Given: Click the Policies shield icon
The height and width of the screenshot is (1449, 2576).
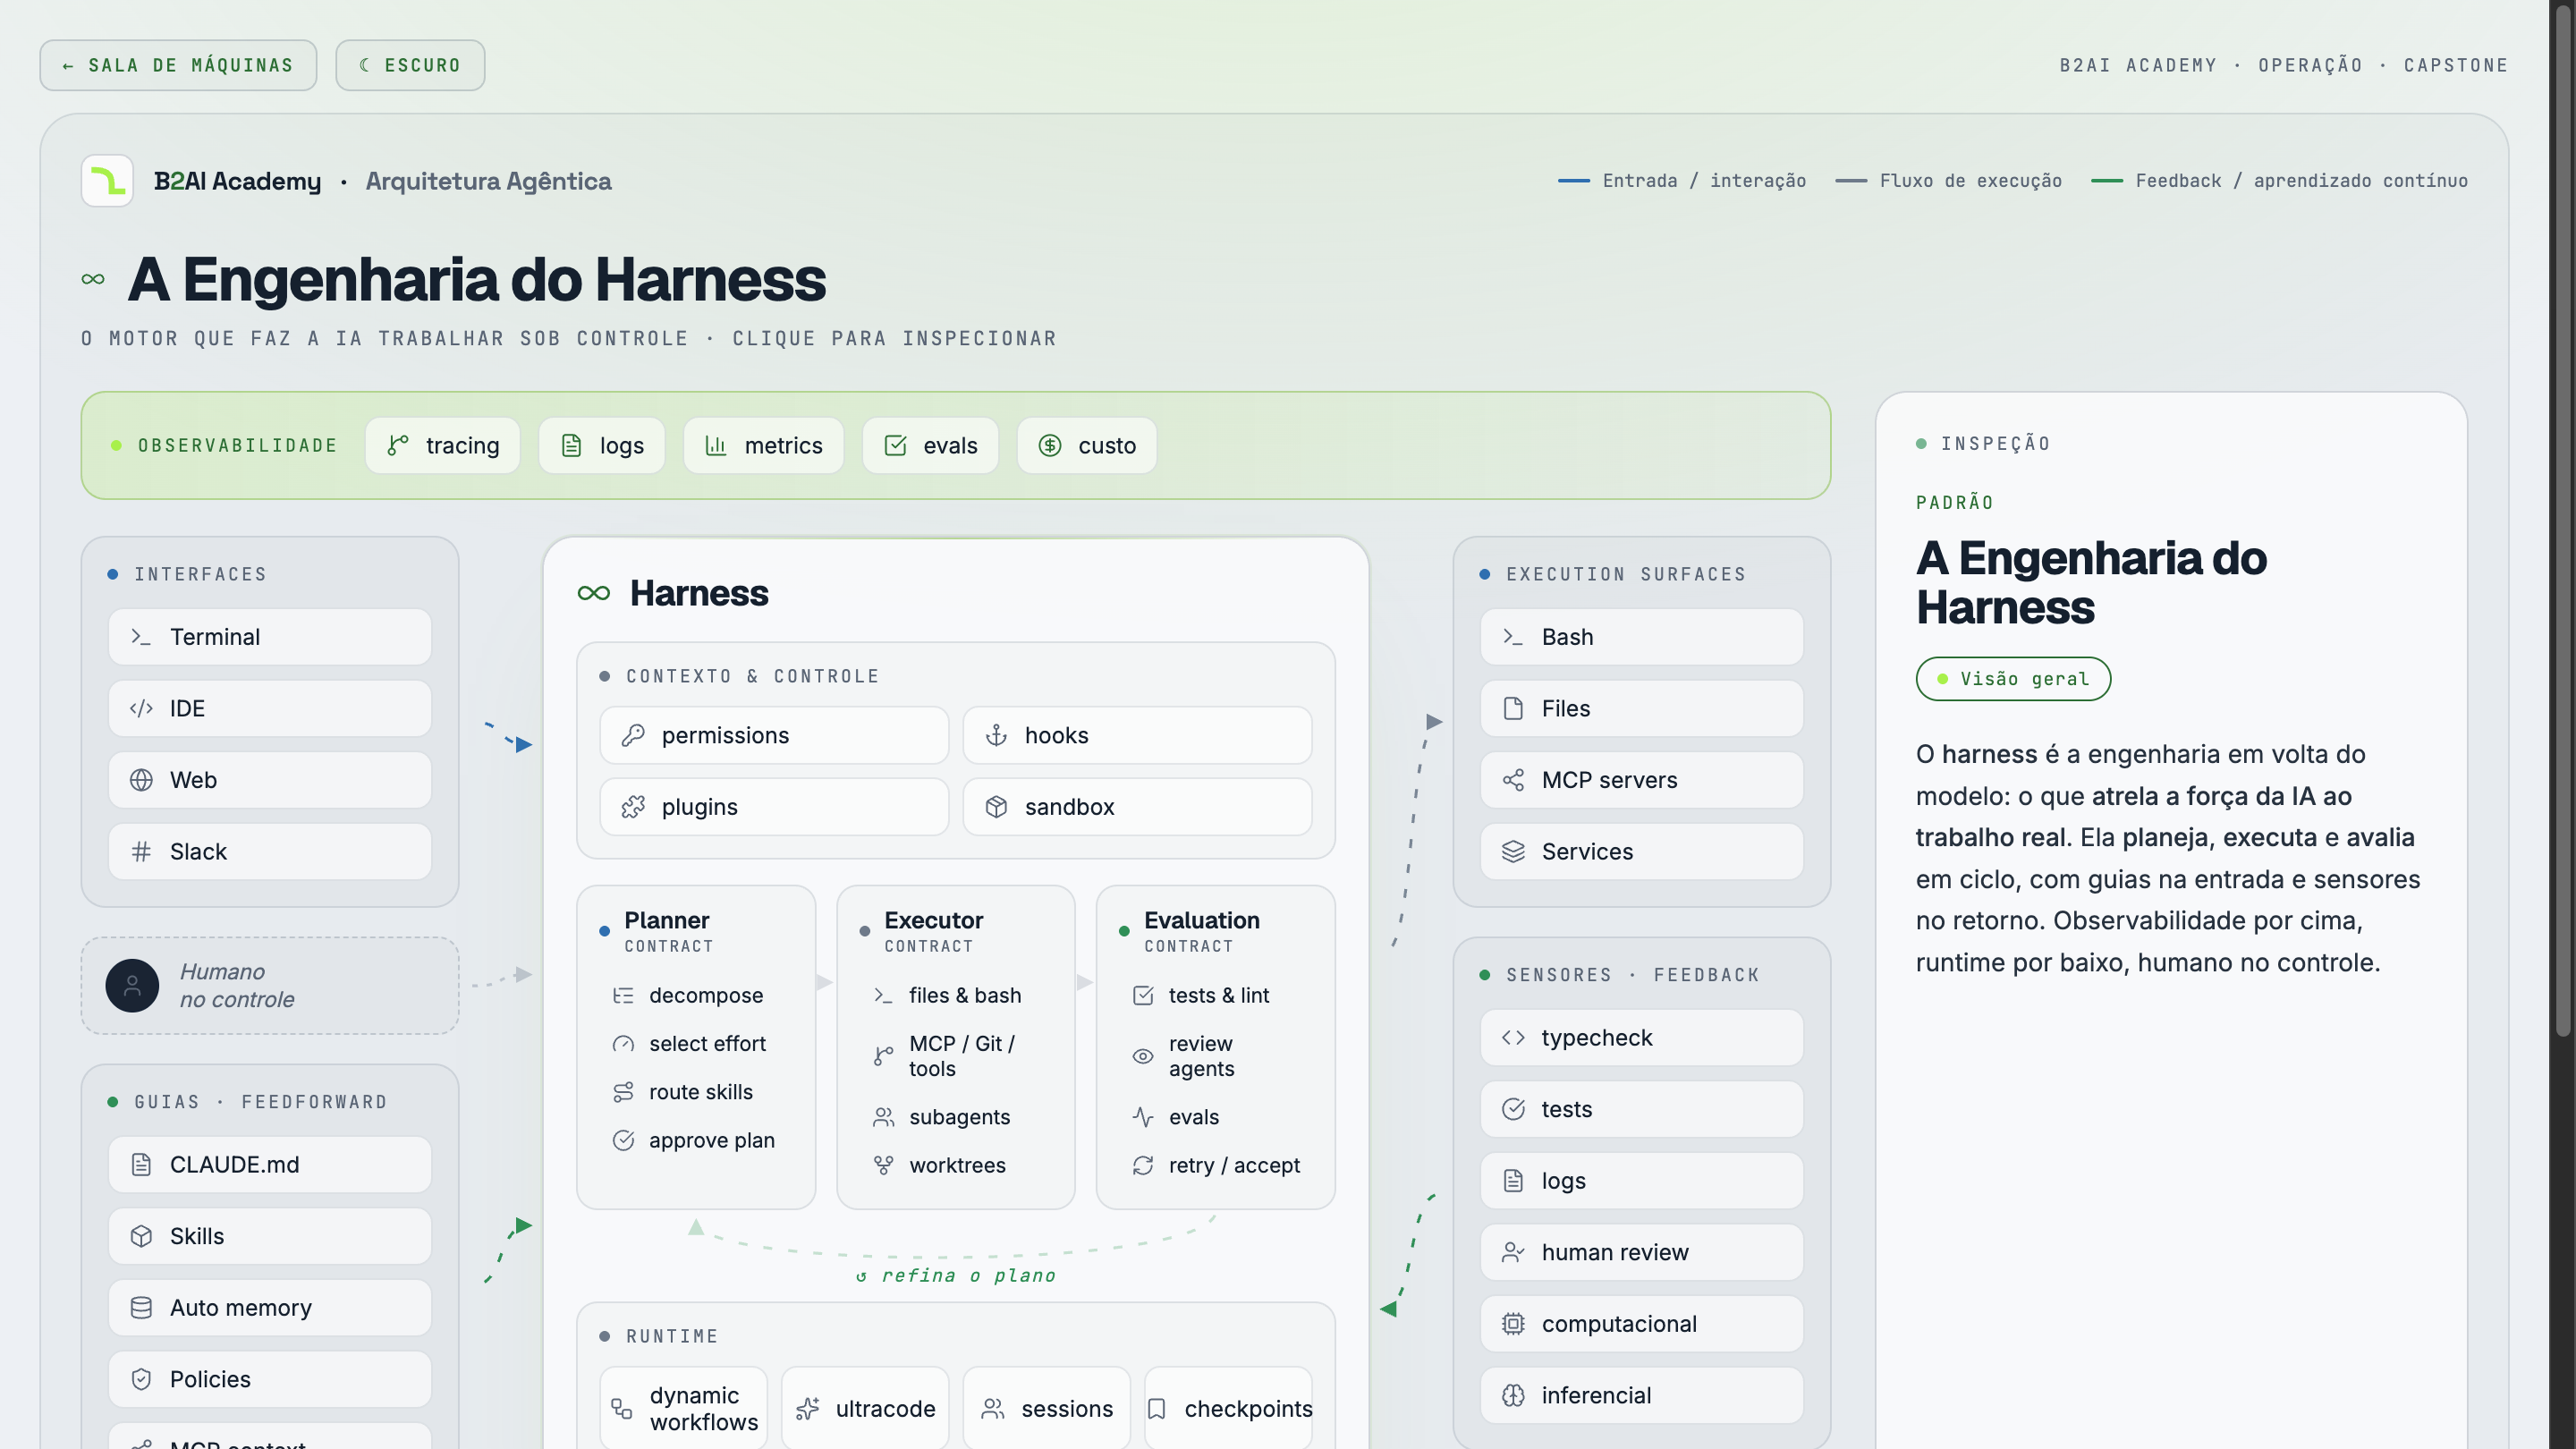Looking at the screenshot, I should 141,1379.
